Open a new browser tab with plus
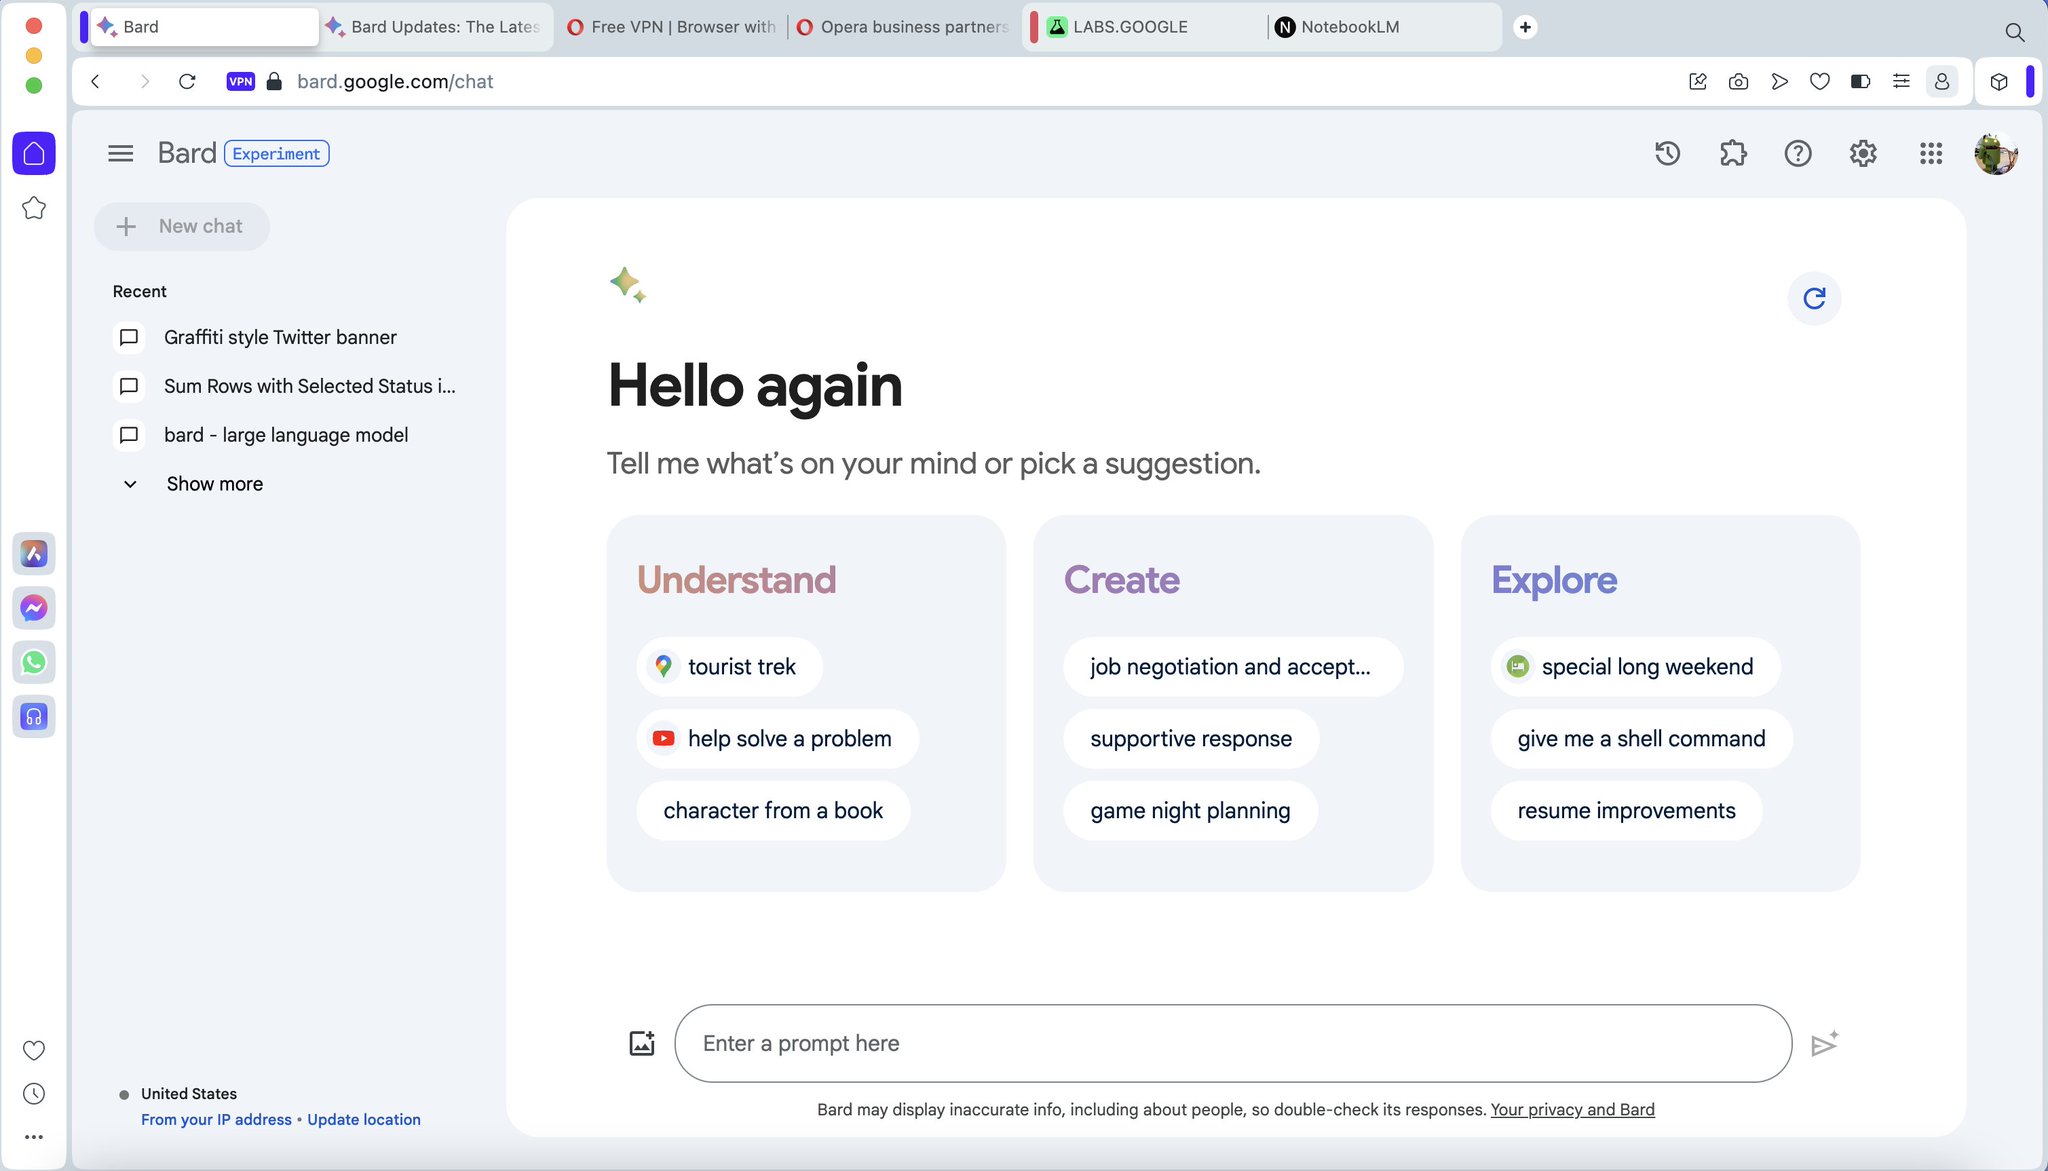The height and width of the screenshot is (1171, 2048). (x=1525, y=27)
